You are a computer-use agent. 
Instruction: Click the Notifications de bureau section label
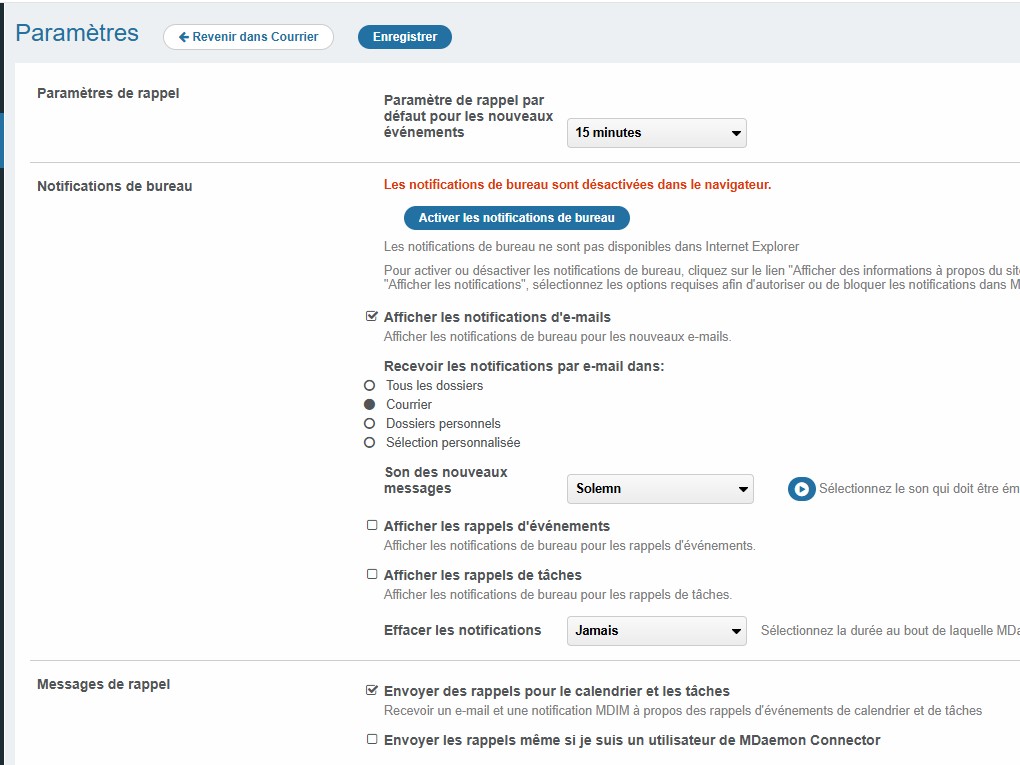coord(114,186)
